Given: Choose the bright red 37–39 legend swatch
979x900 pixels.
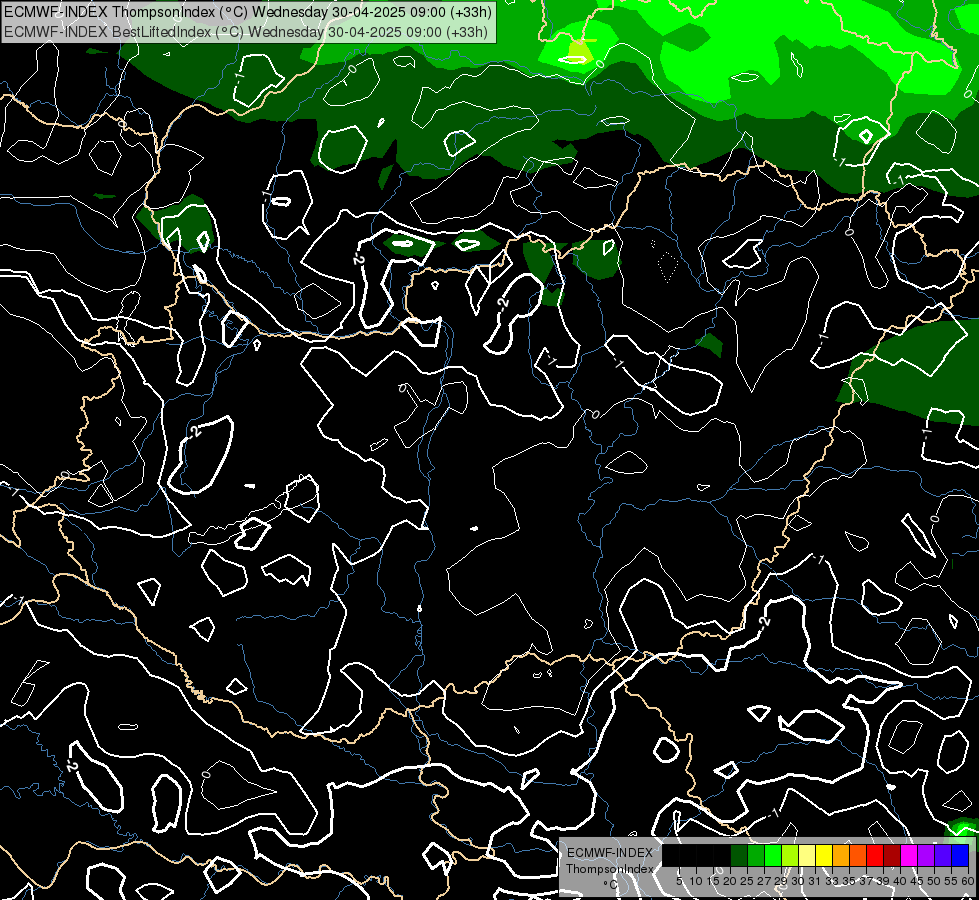Looking at the screenshot, I should tap(875, 855).
